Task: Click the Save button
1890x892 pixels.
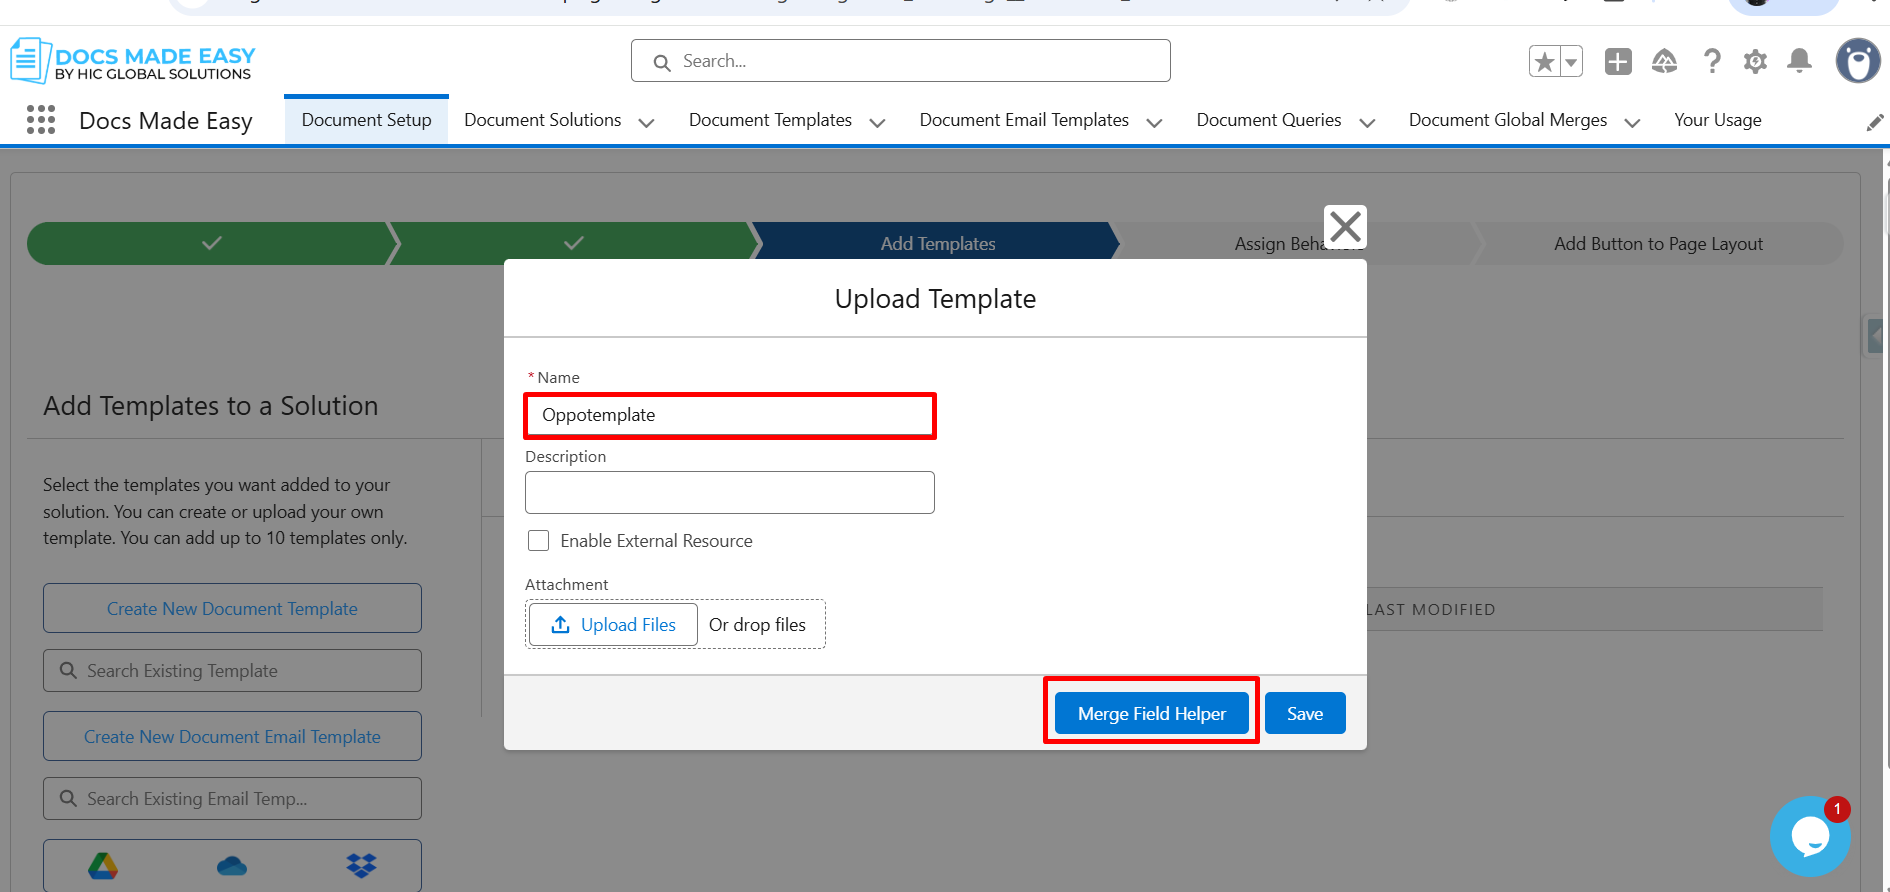Action: point(1304,713)
